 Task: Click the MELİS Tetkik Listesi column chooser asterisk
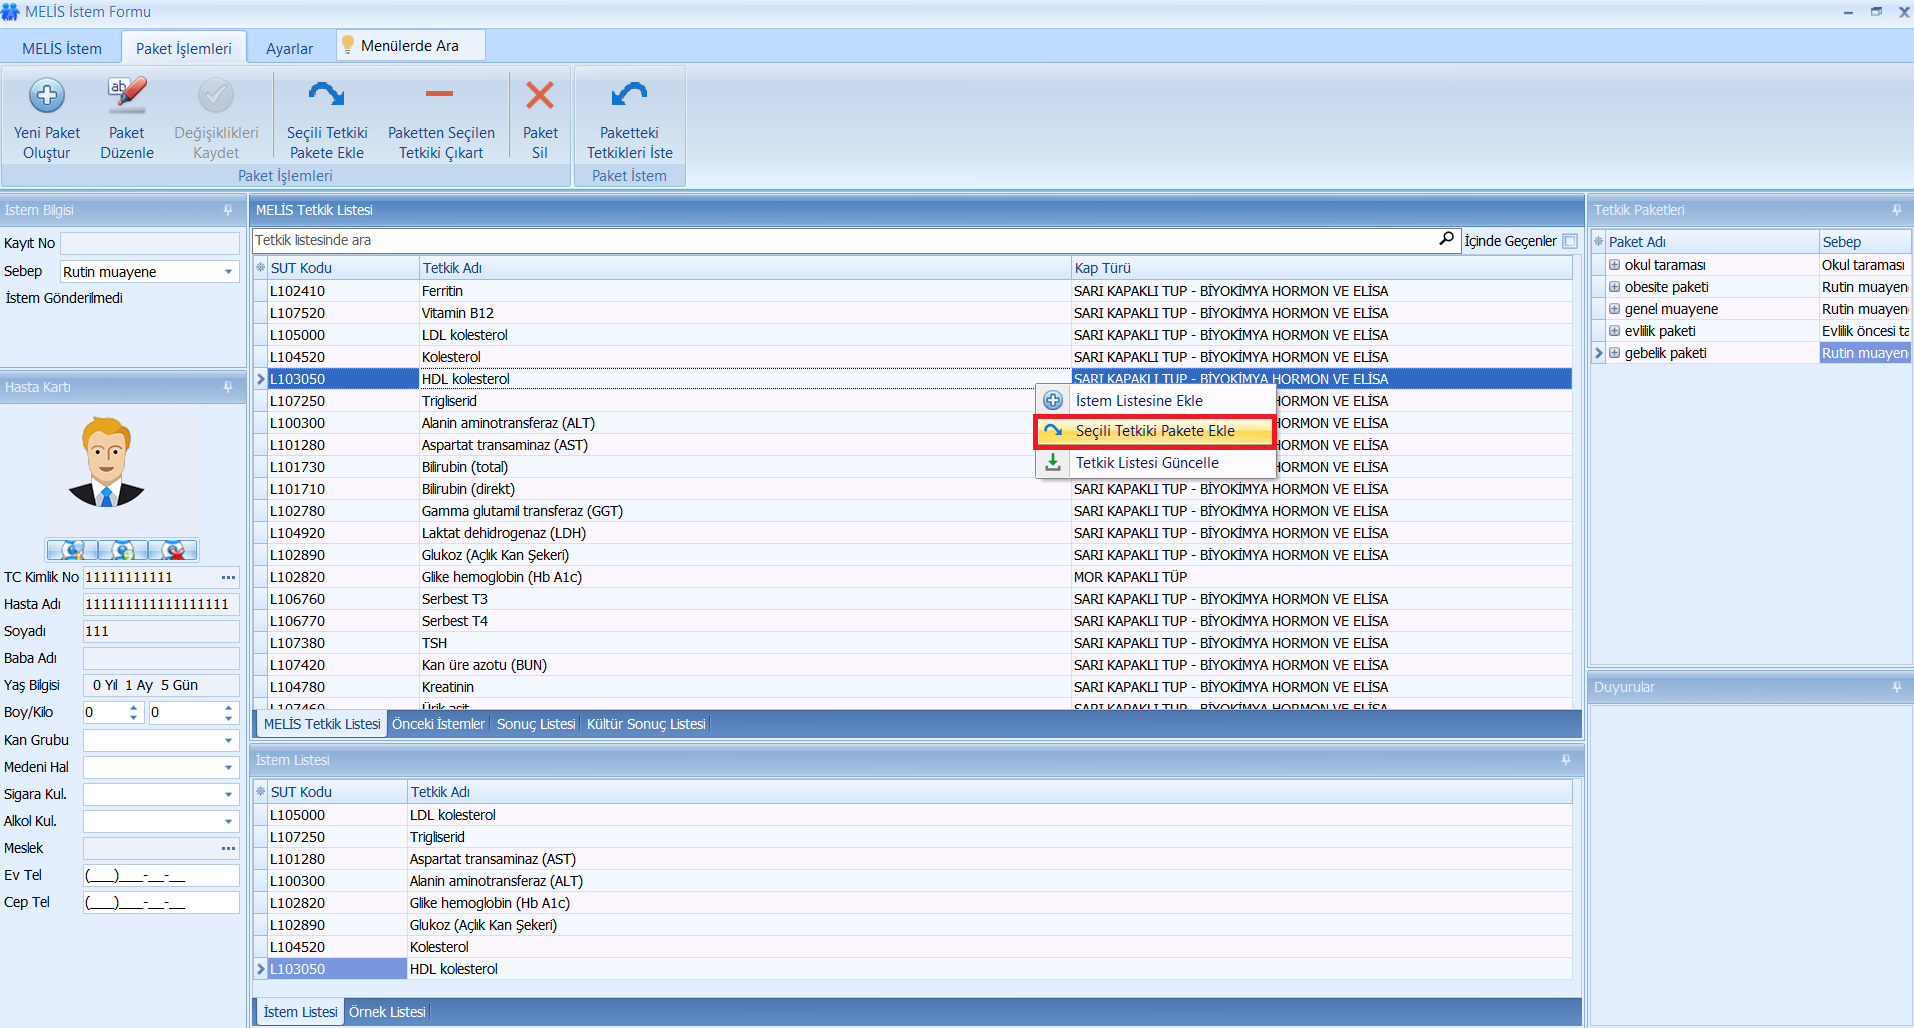[x=261, y=268]
